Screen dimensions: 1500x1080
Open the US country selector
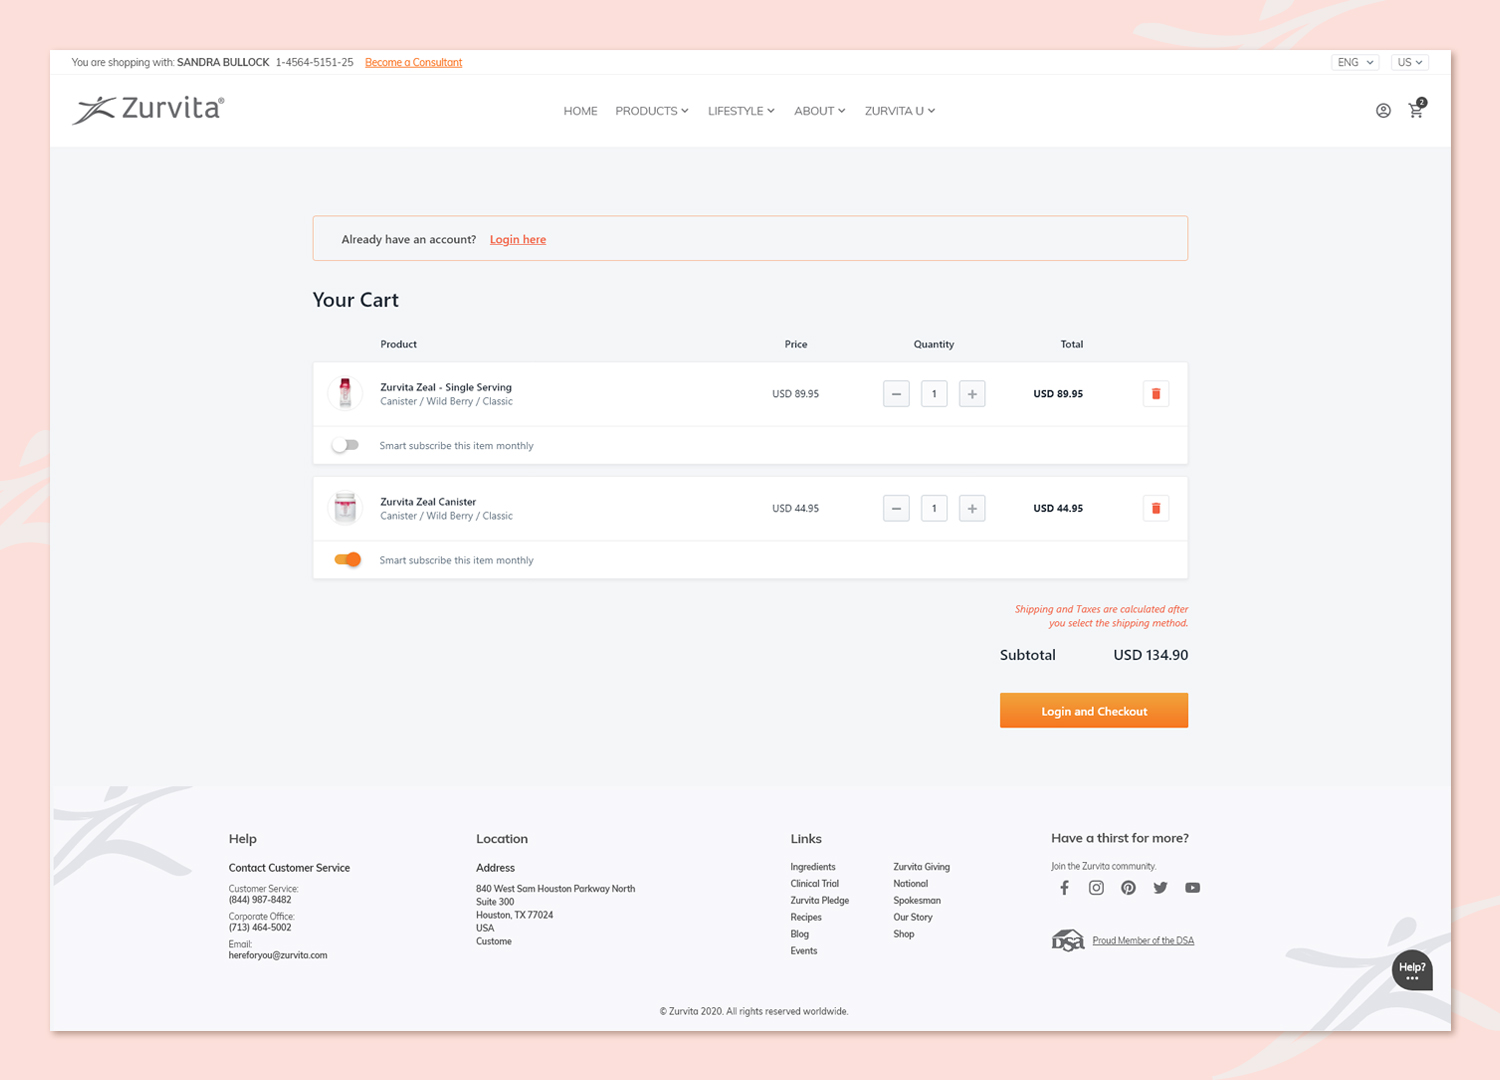(1410, 62)
